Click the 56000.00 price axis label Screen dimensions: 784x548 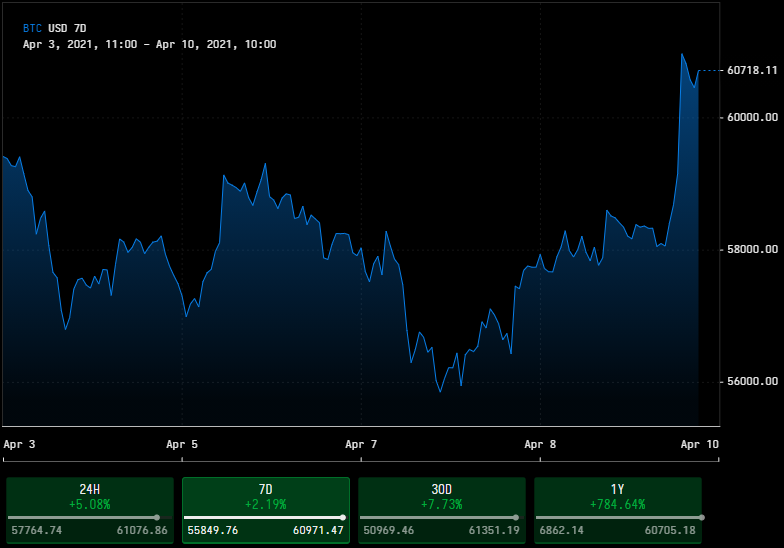(x=752, y=381)
